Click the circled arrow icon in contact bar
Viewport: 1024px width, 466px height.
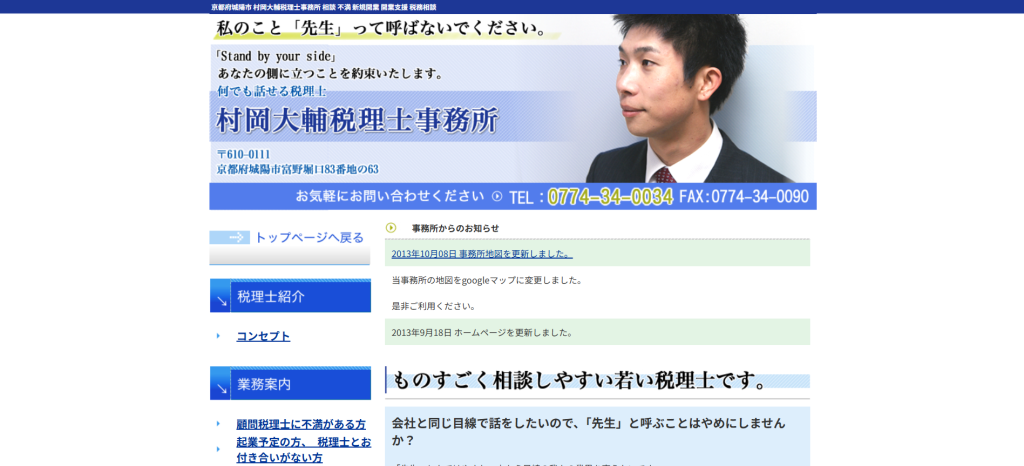(497, 197)
